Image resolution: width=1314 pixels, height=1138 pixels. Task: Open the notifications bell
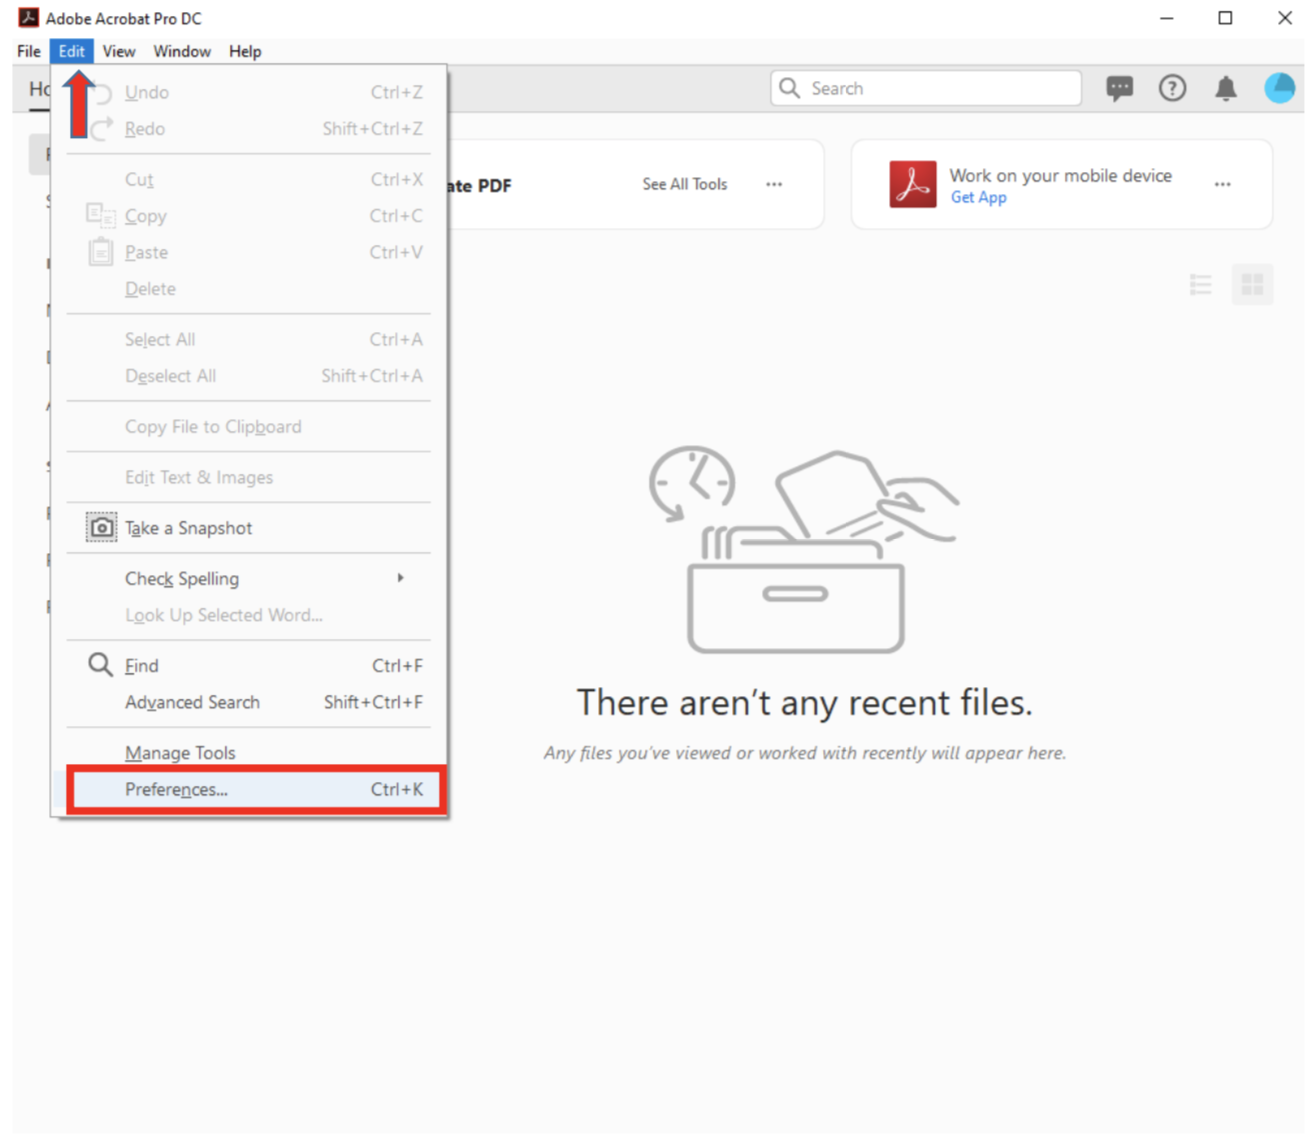[x=1225, y=88]
